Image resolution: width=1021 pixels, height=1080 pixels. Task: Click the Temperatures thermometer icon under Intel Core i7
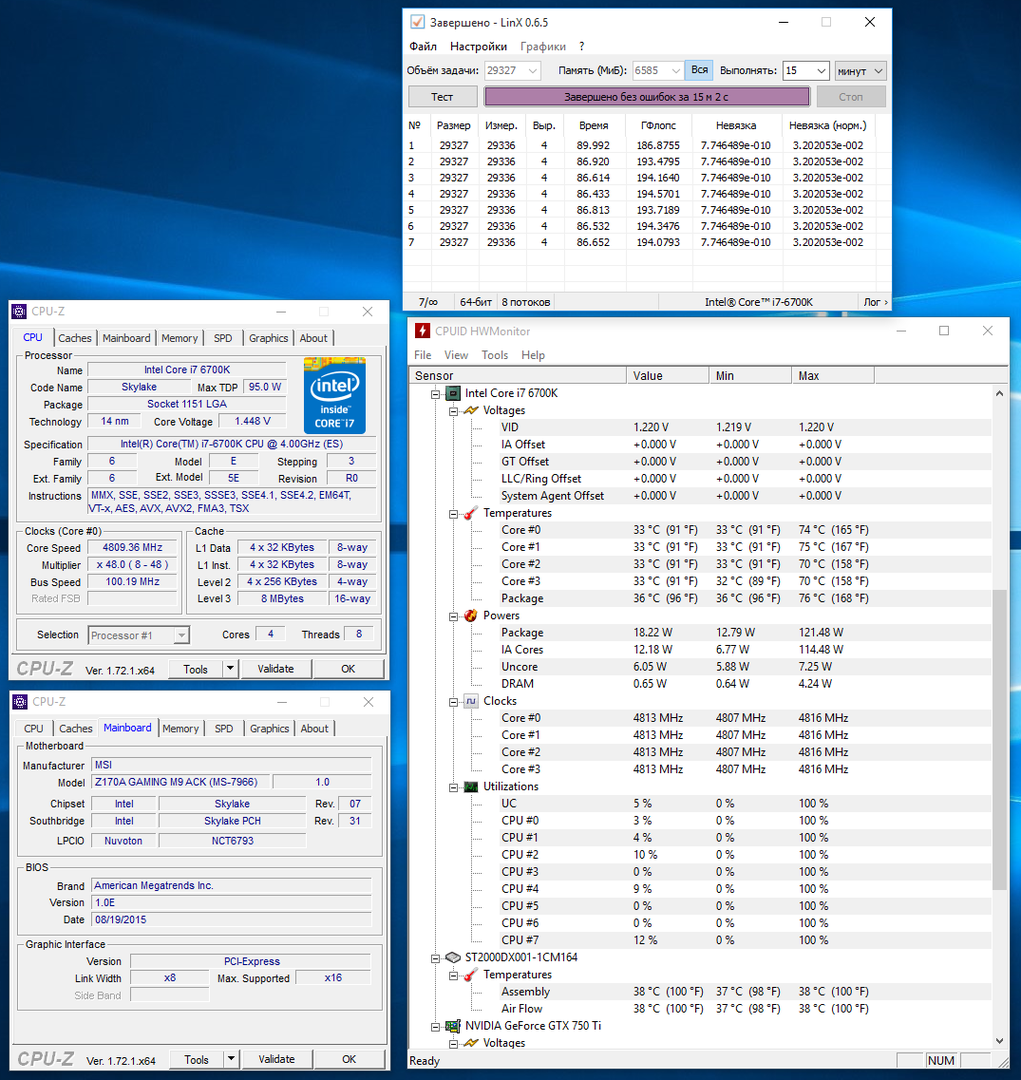[470, 513]
